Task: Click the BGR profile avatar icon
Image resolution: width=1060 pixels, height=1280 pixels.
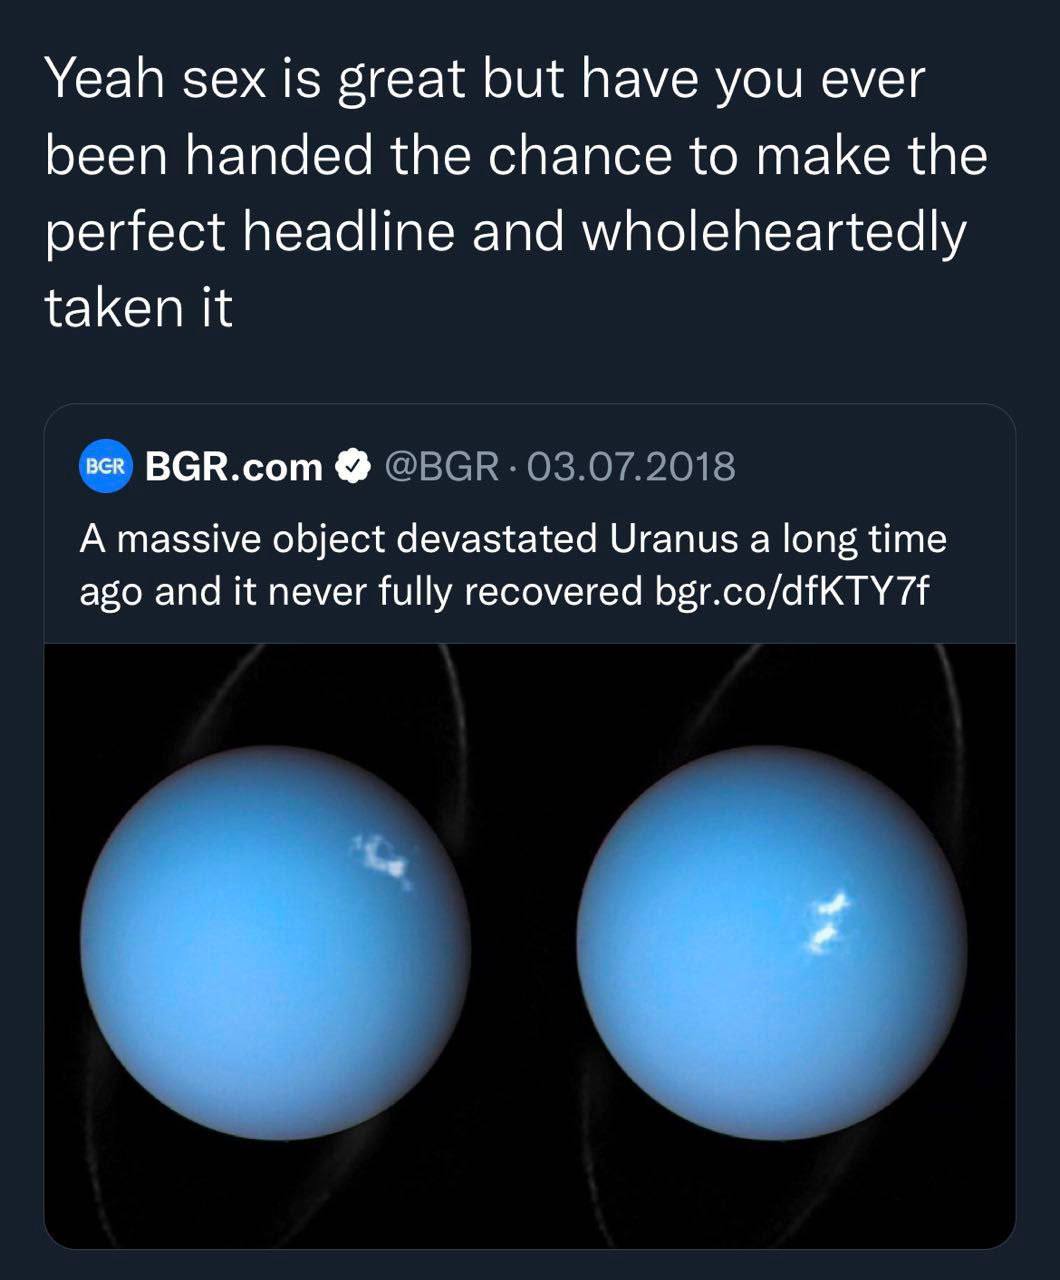Action: point(105,467)
